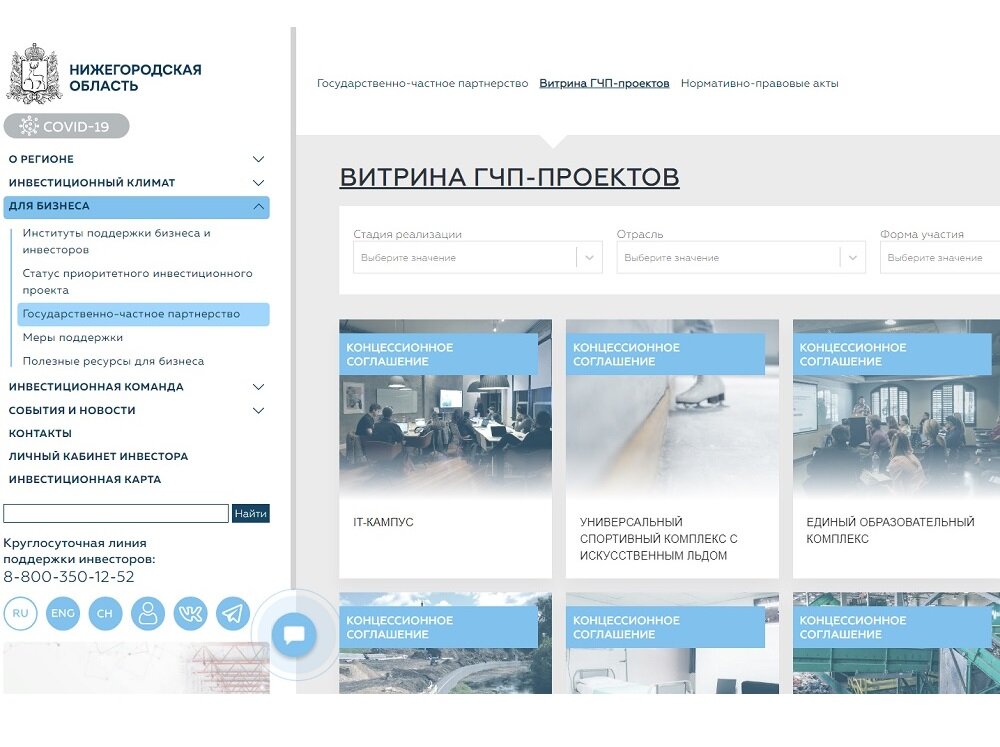Open the Telegram channel icon
The height and width of the screenshot is (747, 1000).
click(233, 613)
